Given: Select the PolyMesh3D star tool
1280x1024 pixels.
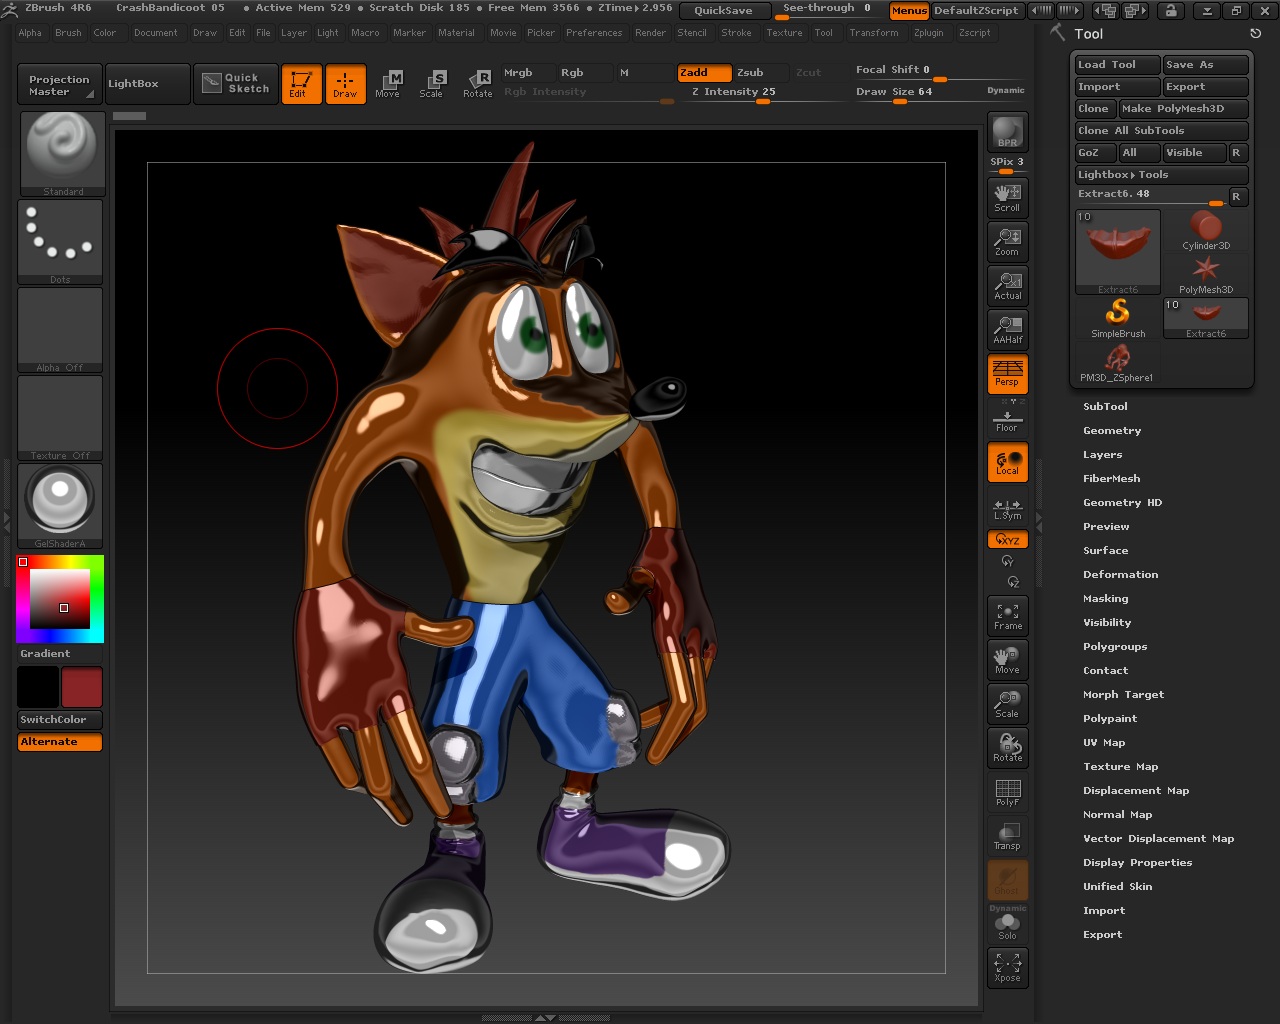Looking at the screenshot, I should pos(1206,274).
